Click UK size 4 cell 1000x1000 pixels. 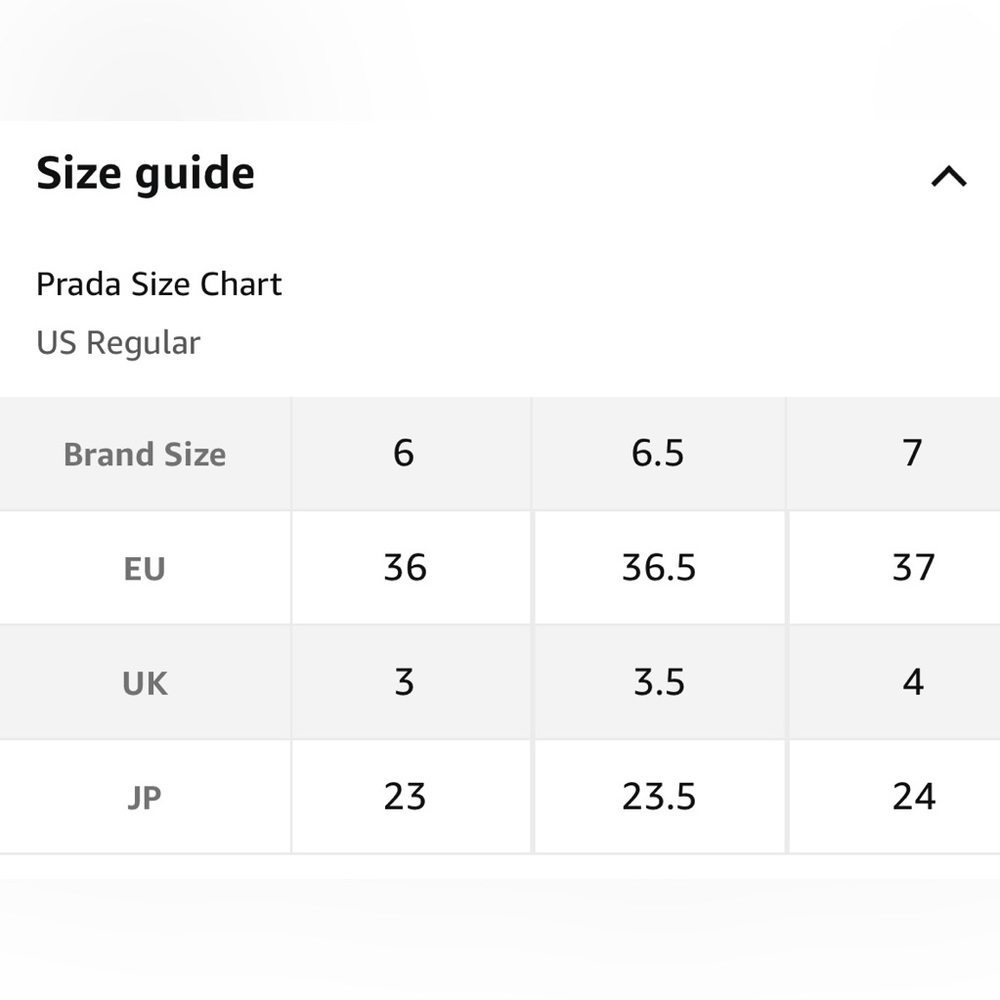coord(913,682)
